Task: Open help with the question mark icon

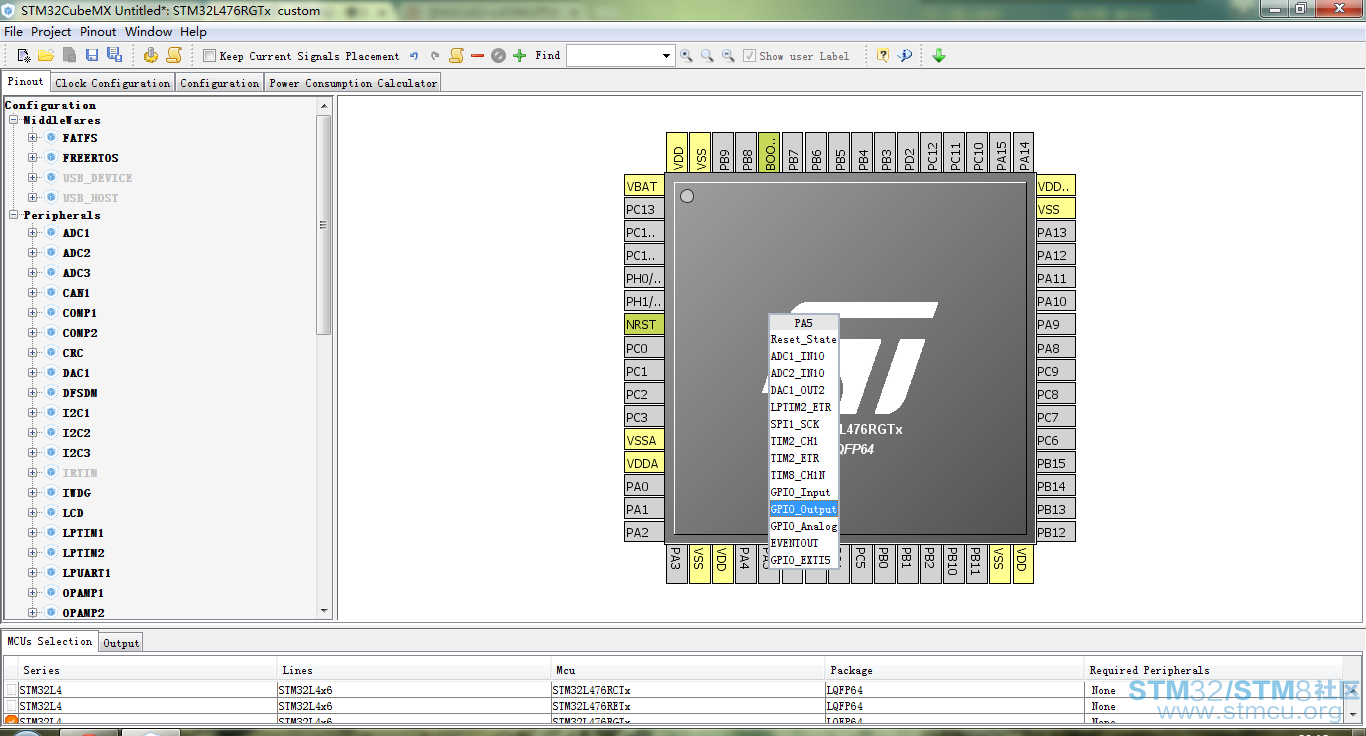Action: point(883,56)
